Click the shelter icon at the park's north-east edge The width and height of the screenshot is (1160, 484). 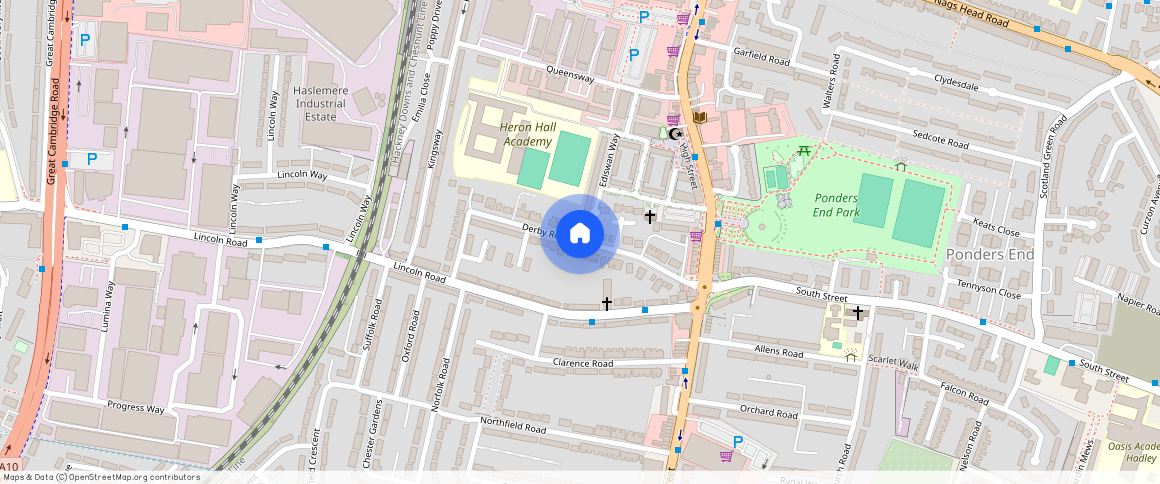pyautogui.click(x=900, y=165)
